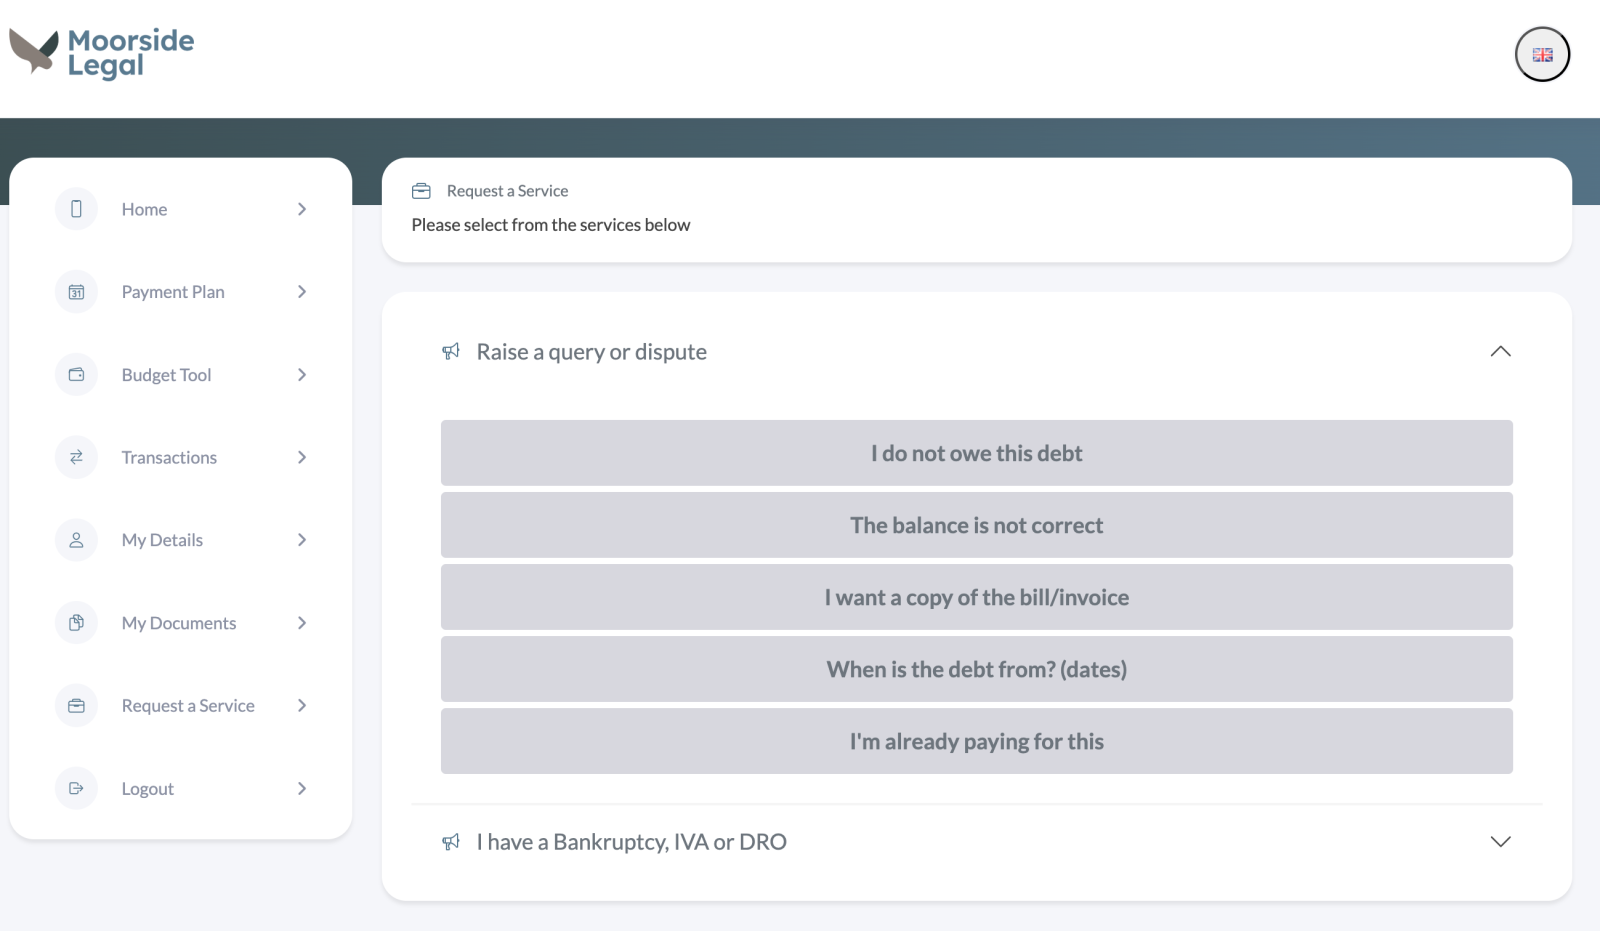Click the Request a Service briefcase icon
The width and height of the screenshot is (1600, 931).
pos(76,706)
